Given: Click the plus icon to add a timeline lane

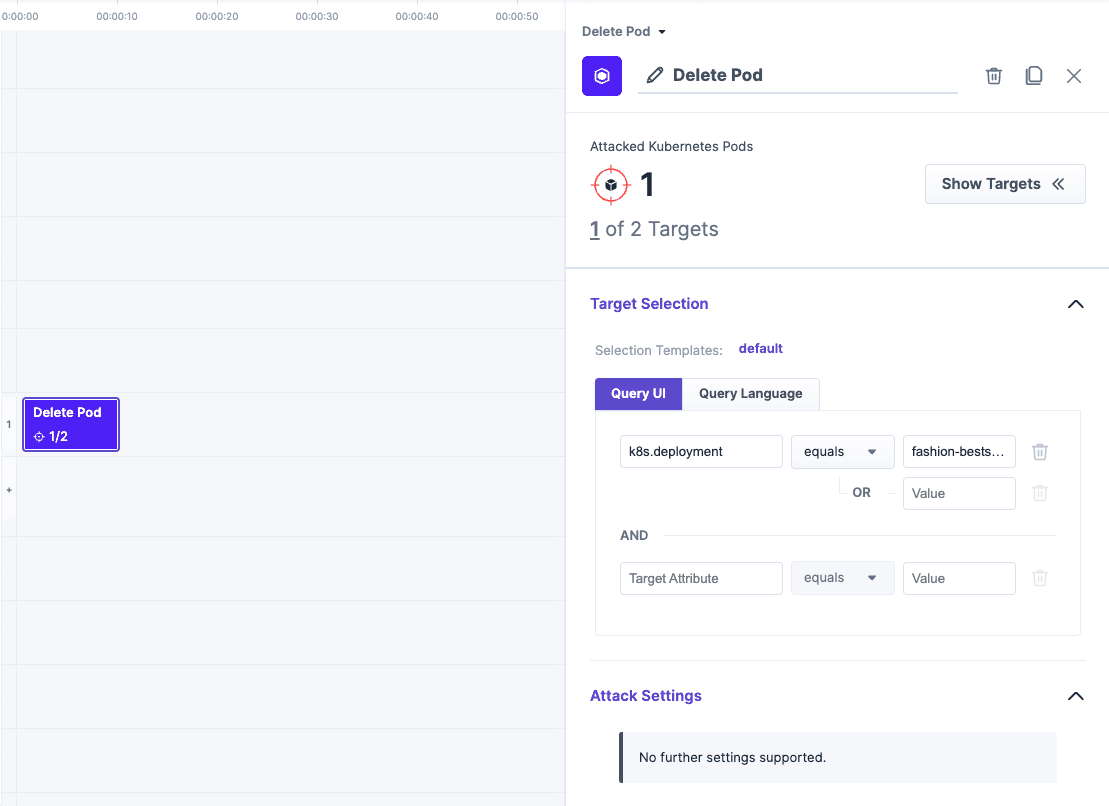Looking at the screenshot, I should pyautogui.click(x=9, y=489).
